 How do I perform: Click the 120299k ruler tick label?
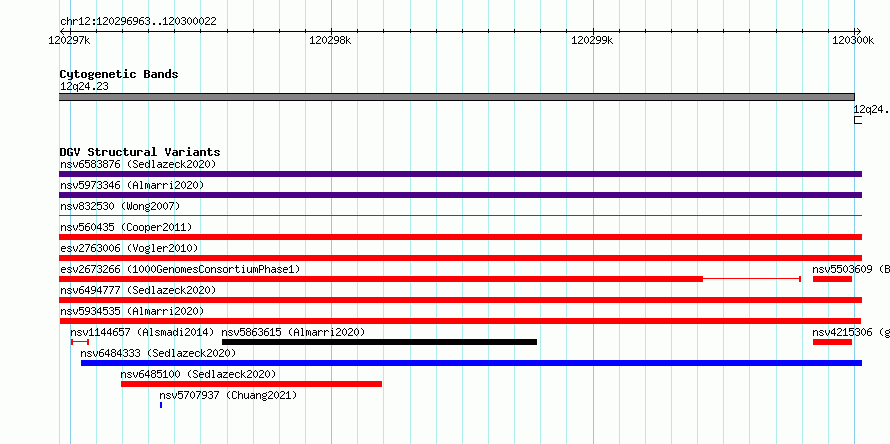click(x=592, y=40)
